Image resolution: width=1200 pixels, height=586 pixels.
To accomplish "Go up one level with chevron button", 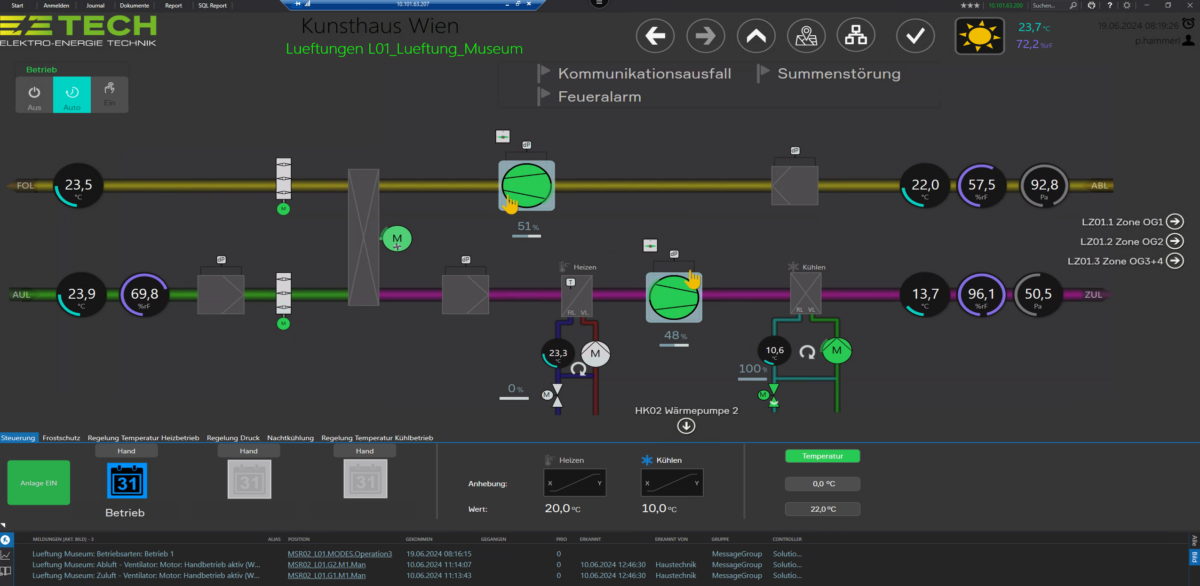I will 756,36.
